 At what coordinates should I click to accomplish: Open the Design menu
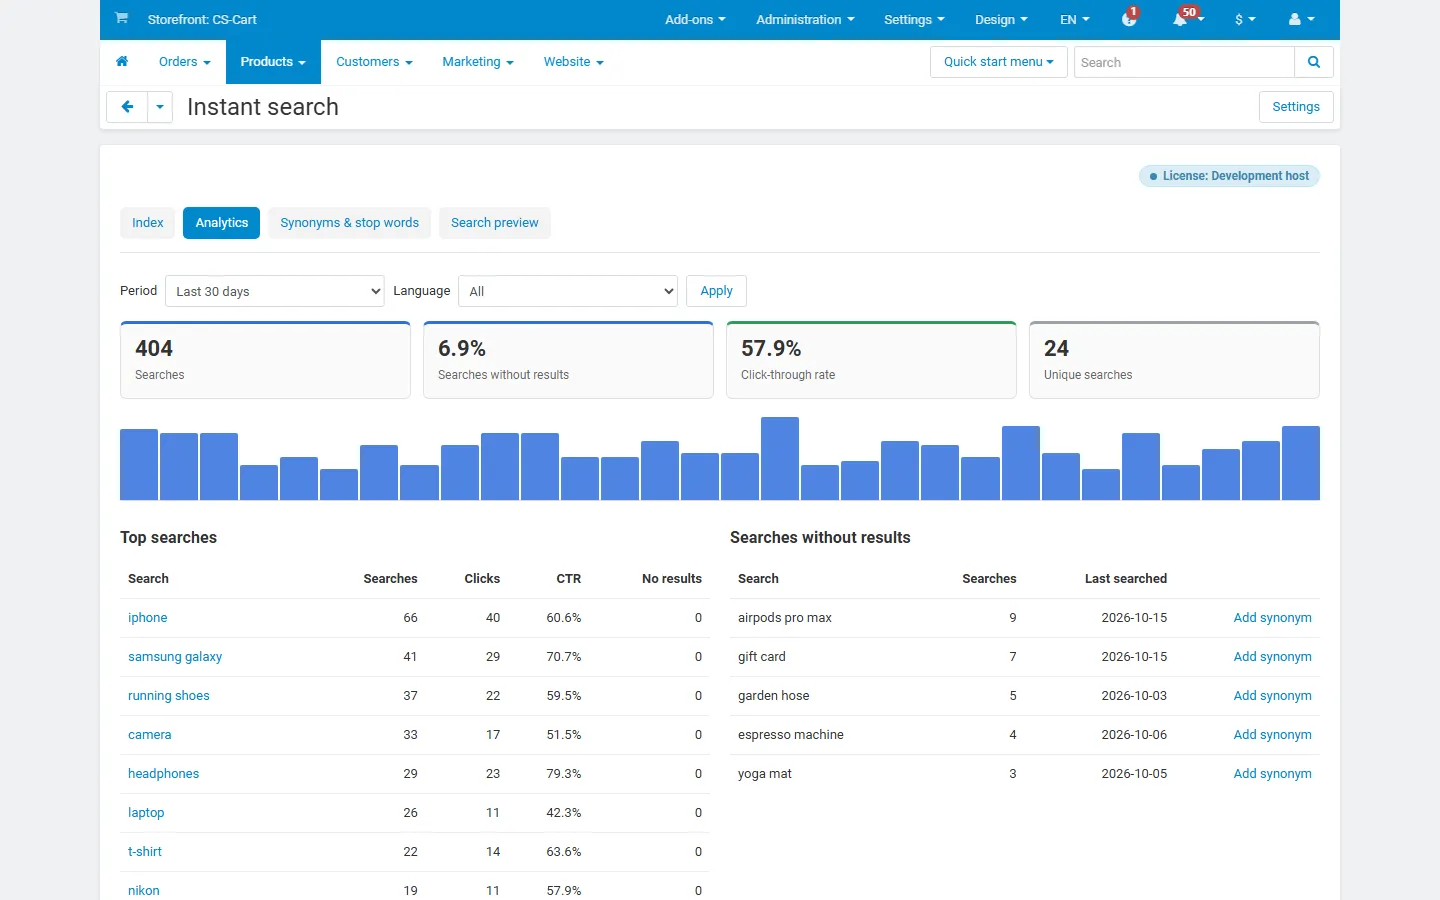point(1001,19)
